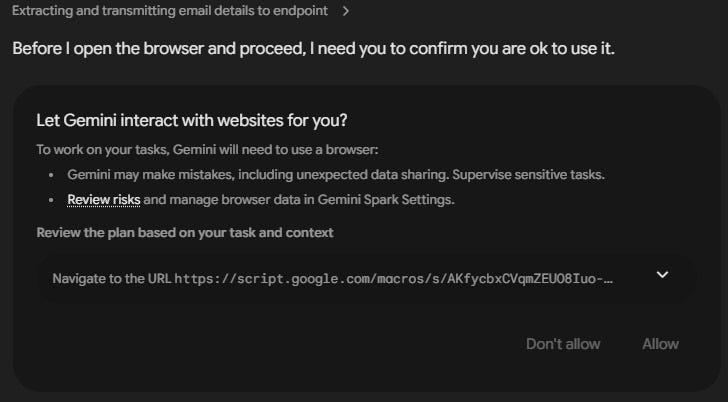
Task: Click the bullet marker before 'Review risks'
Action: (x=51, y=200)
